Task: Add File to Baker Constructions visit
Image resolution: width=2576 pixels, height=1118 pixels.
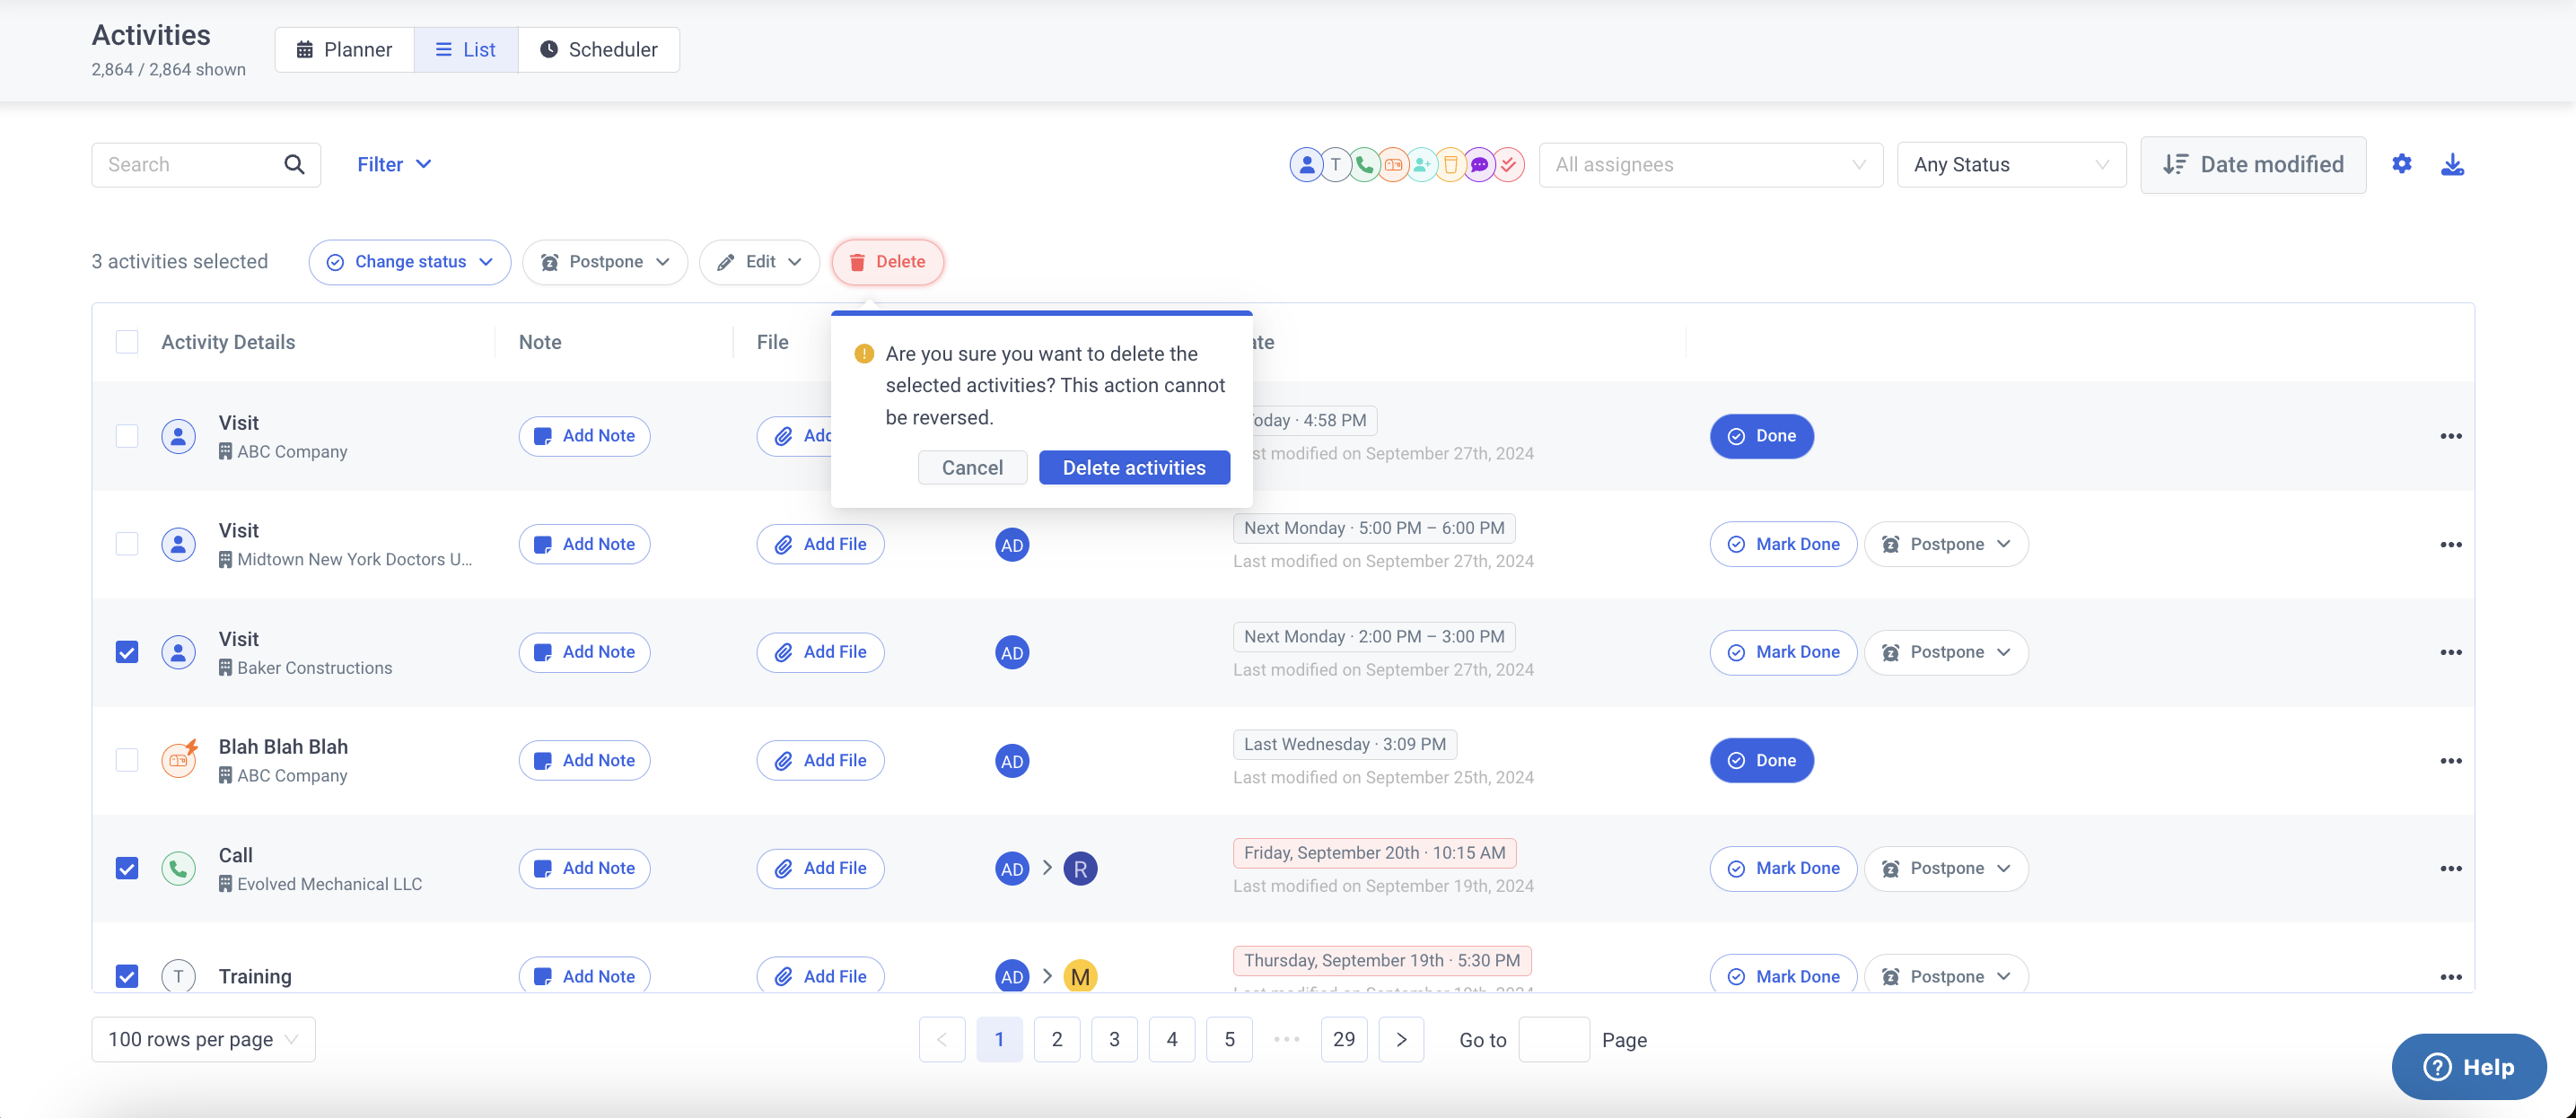Action: point(820,652)
